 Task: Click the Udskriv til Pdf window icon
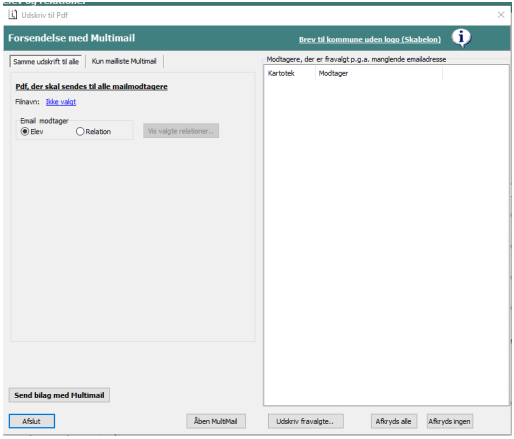pos(13,15)
